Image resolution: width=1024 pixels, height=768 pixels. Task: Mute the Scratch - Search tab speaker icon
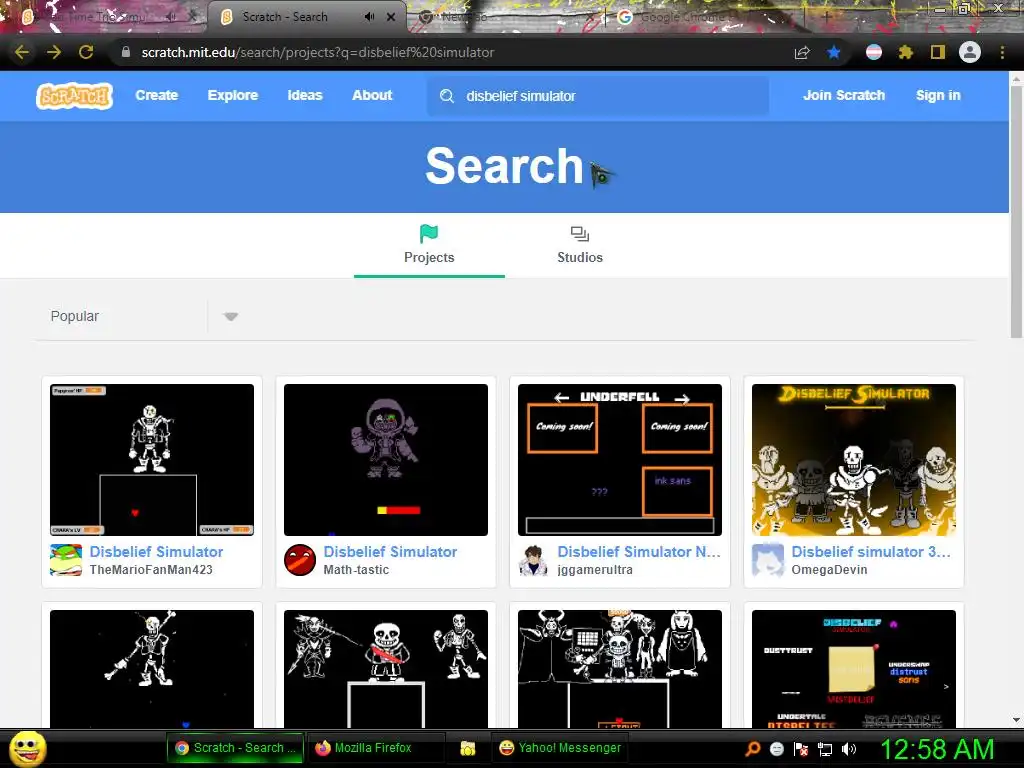tap(369, 17)
